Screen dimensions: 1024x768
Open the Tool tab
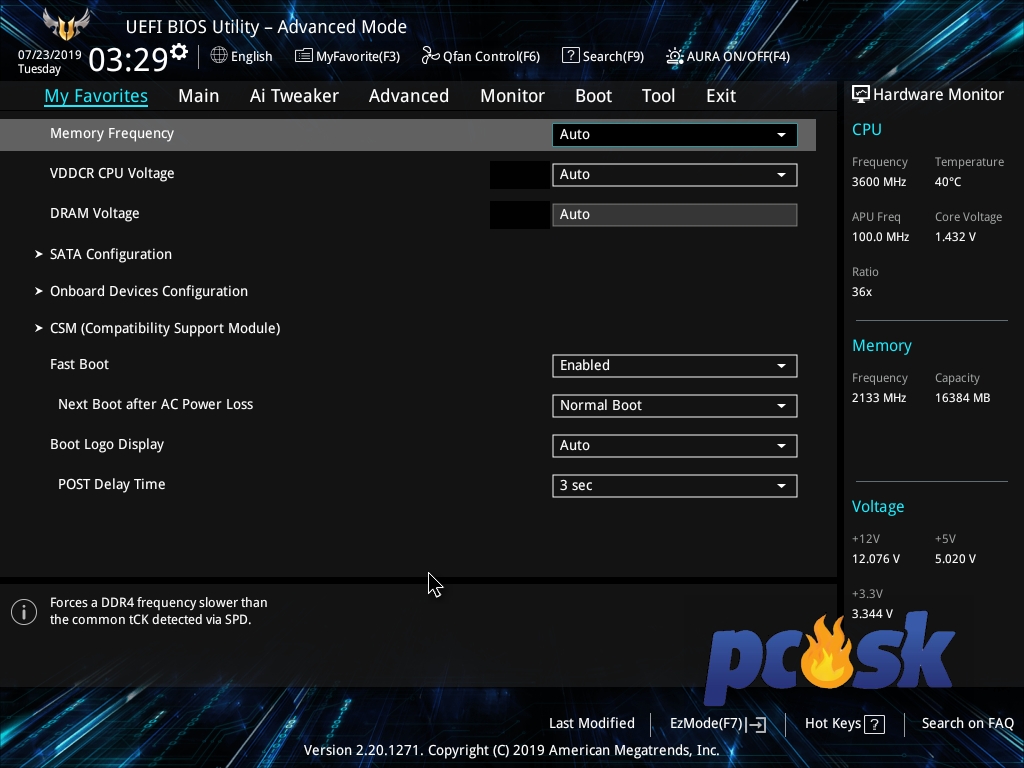tap(658, 96)
